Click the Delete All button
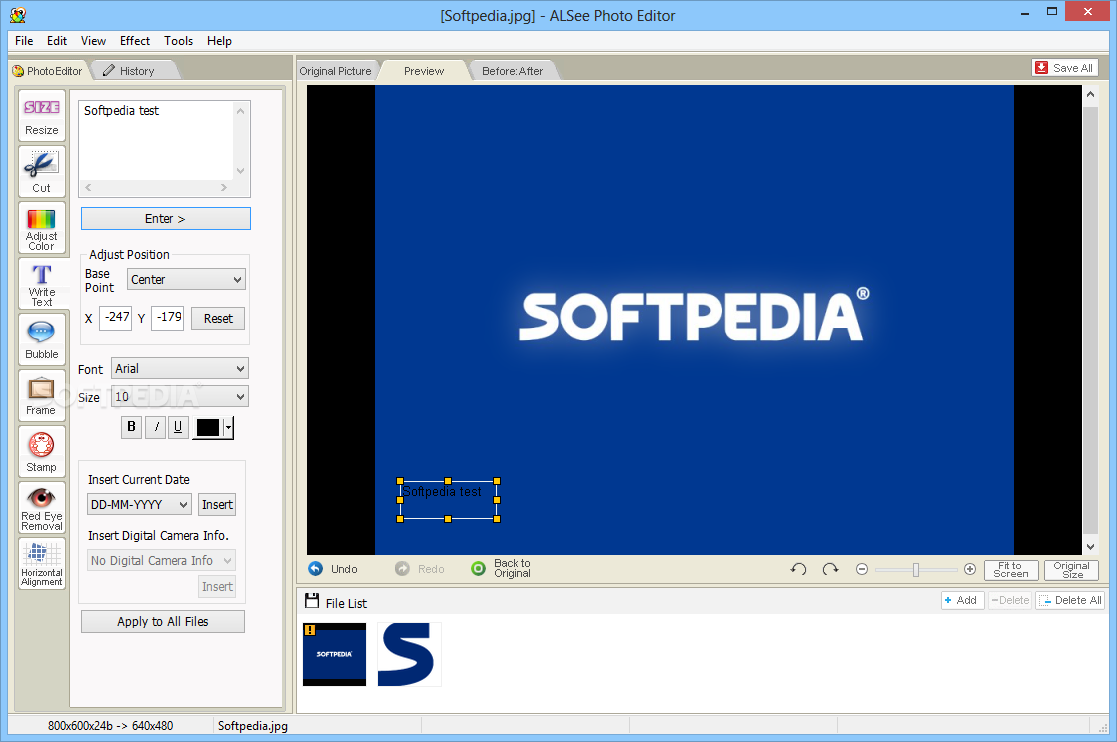This screenshot has height=742, width=1117. (1071, 600)
